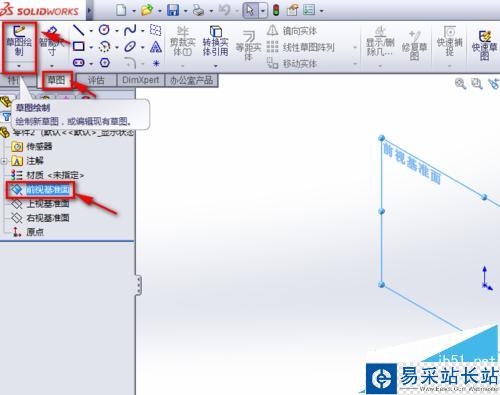Open Circle tool dropdown arrow
The image size is (500, 395).
[x=117, y=31]
